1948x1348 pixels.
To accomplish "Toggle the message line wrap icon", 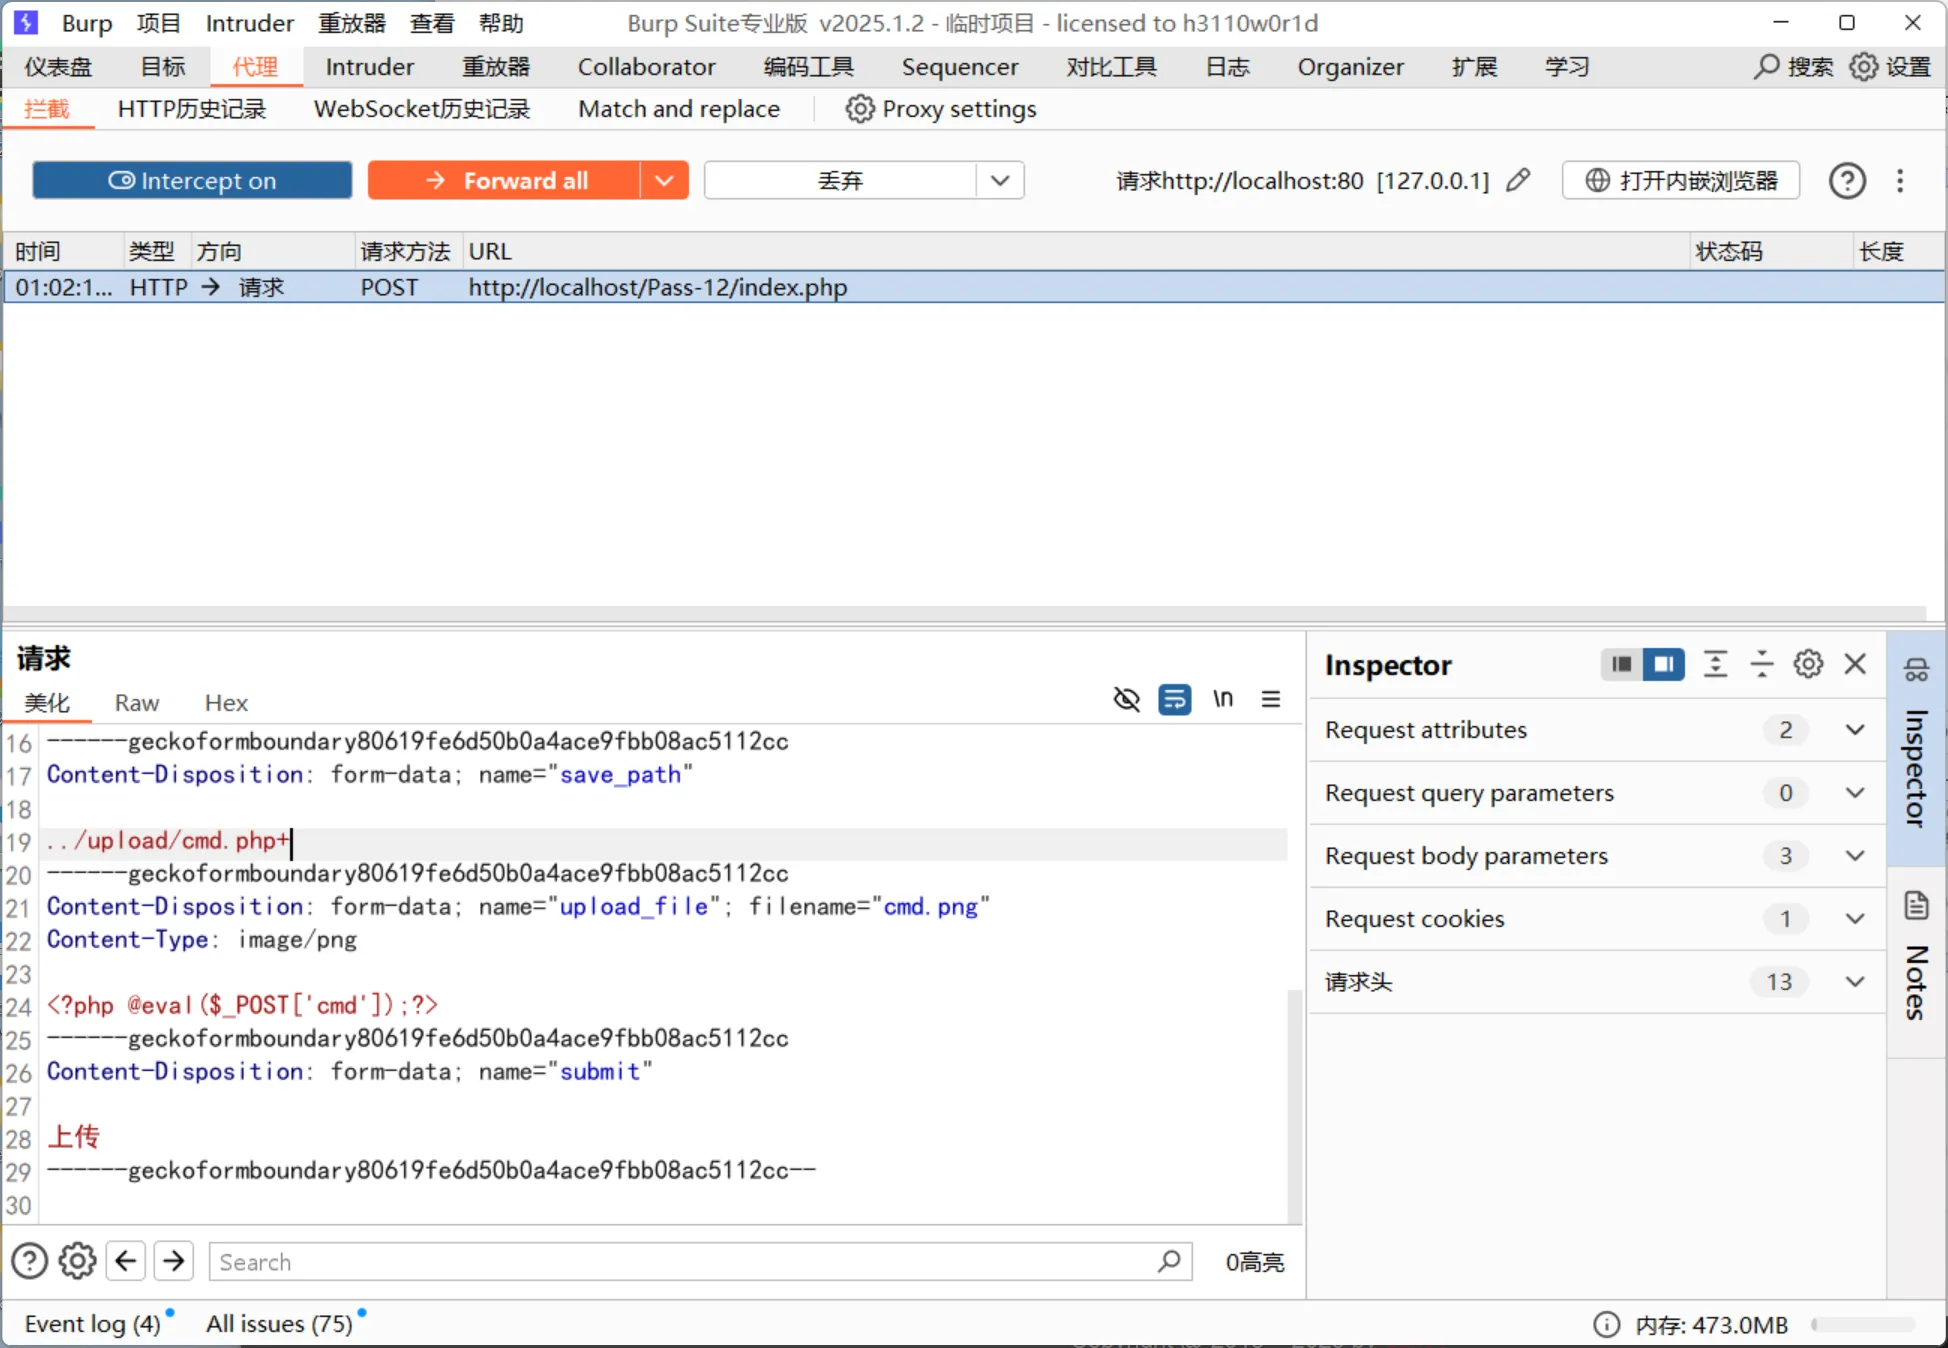I will click(x=1174, y=699).
